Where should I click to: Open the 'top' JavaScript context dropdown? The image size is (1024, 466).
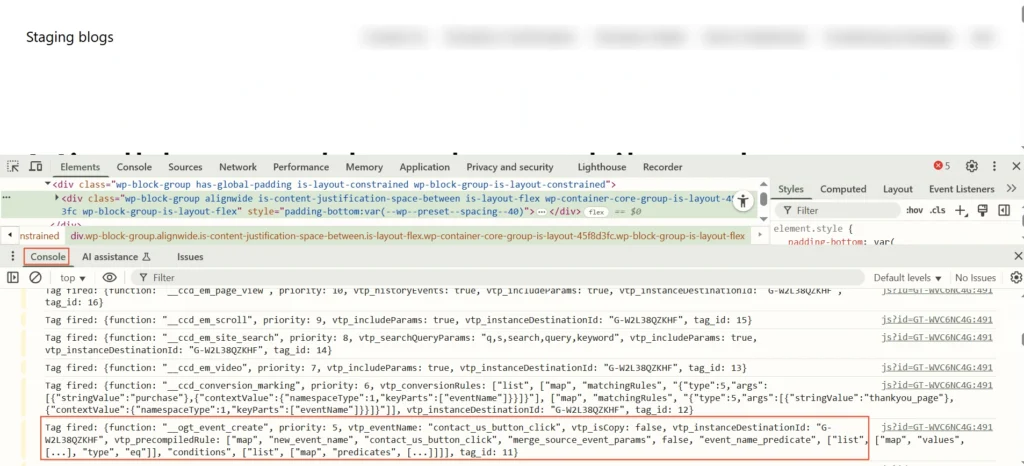click(73, 277)
